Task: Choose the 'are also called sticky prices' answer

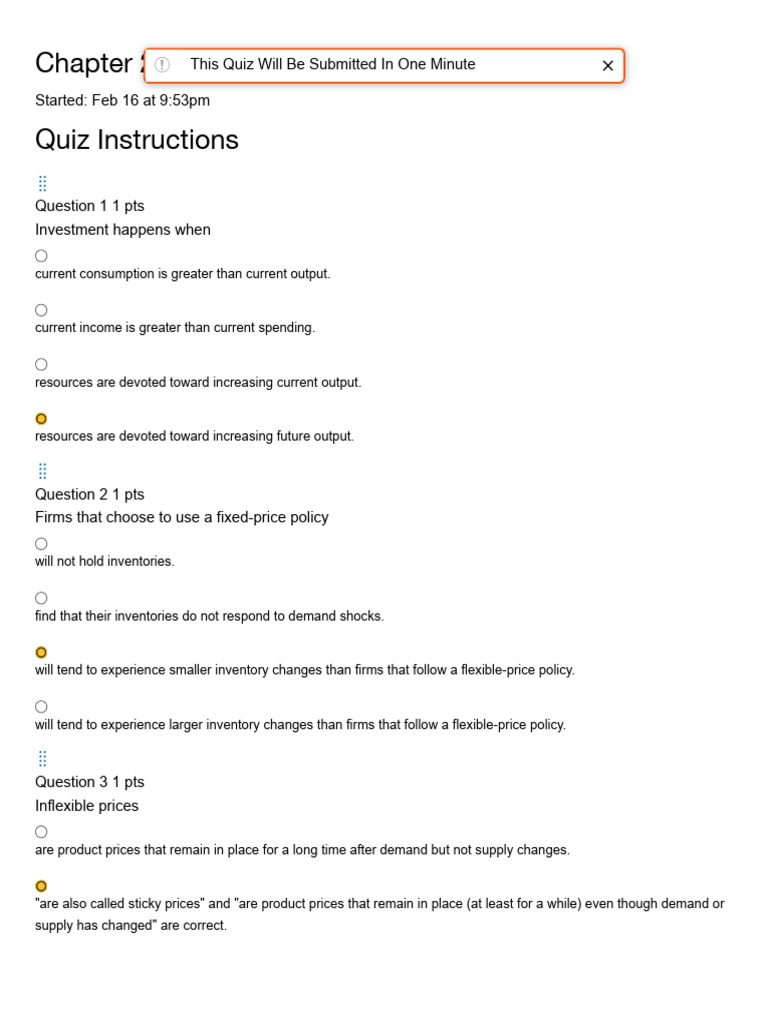Action: [41, 886]
